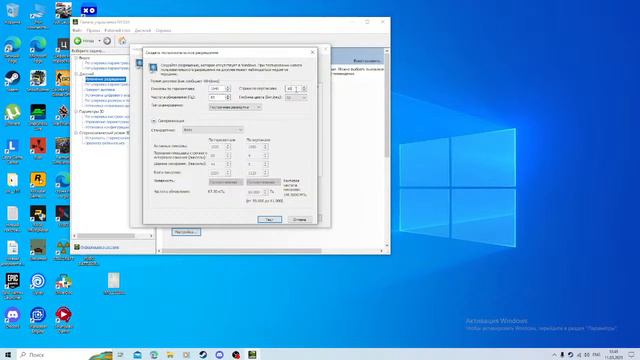Open the vertical polarity dropdown
The height and width of the screenshot is (360, 640).
click(x=263, y=182)
